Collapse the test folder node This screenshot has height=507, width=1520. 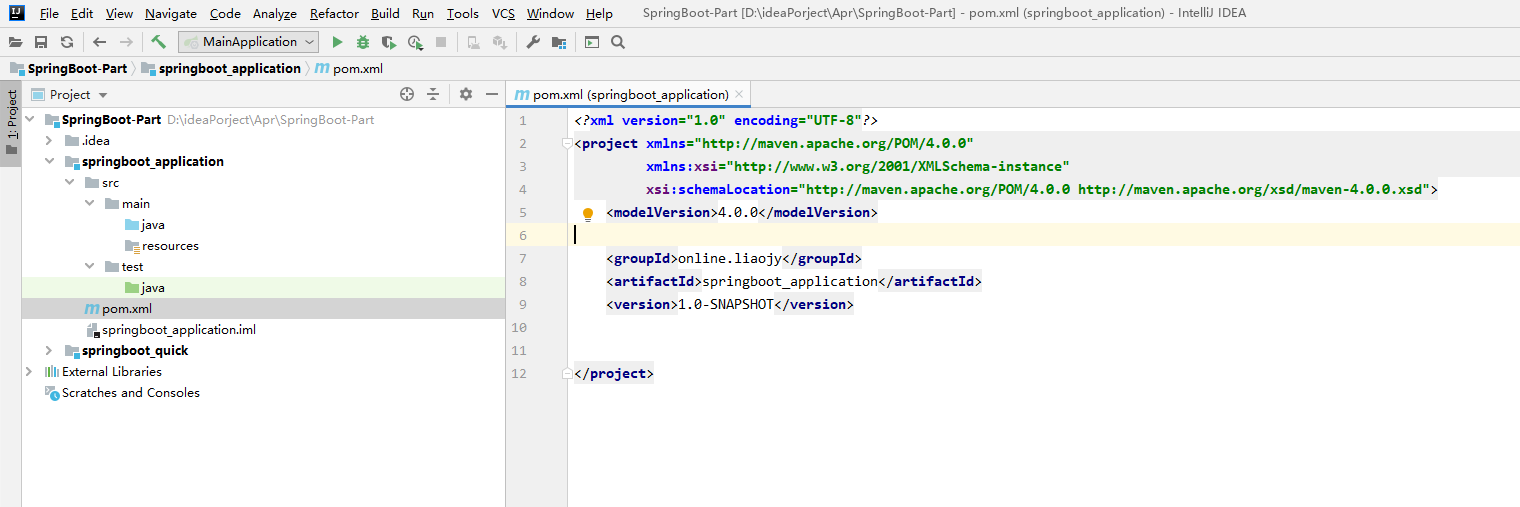89,266
